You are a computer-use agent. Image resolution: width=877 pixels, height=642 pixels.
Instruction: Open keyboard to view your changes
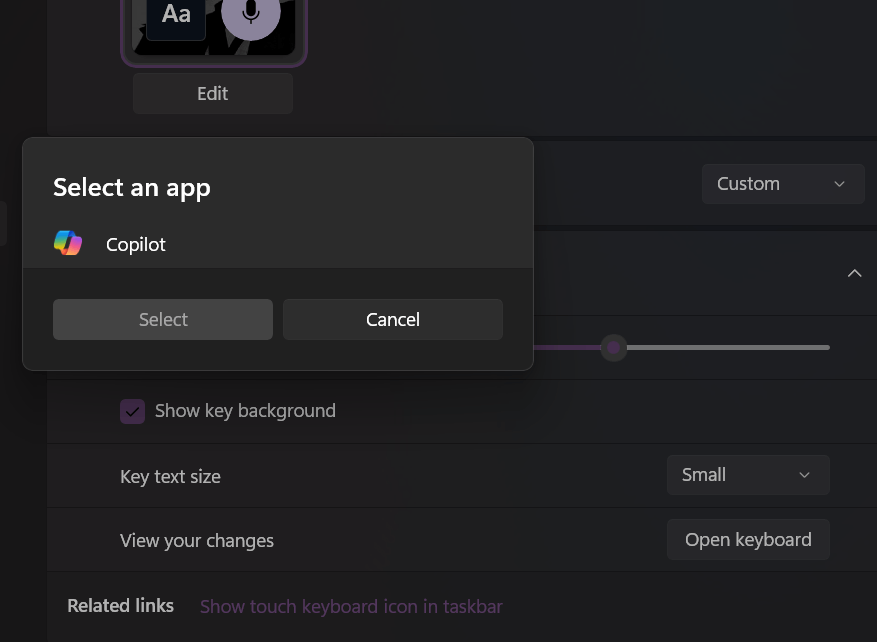click(x=748, y=540)
